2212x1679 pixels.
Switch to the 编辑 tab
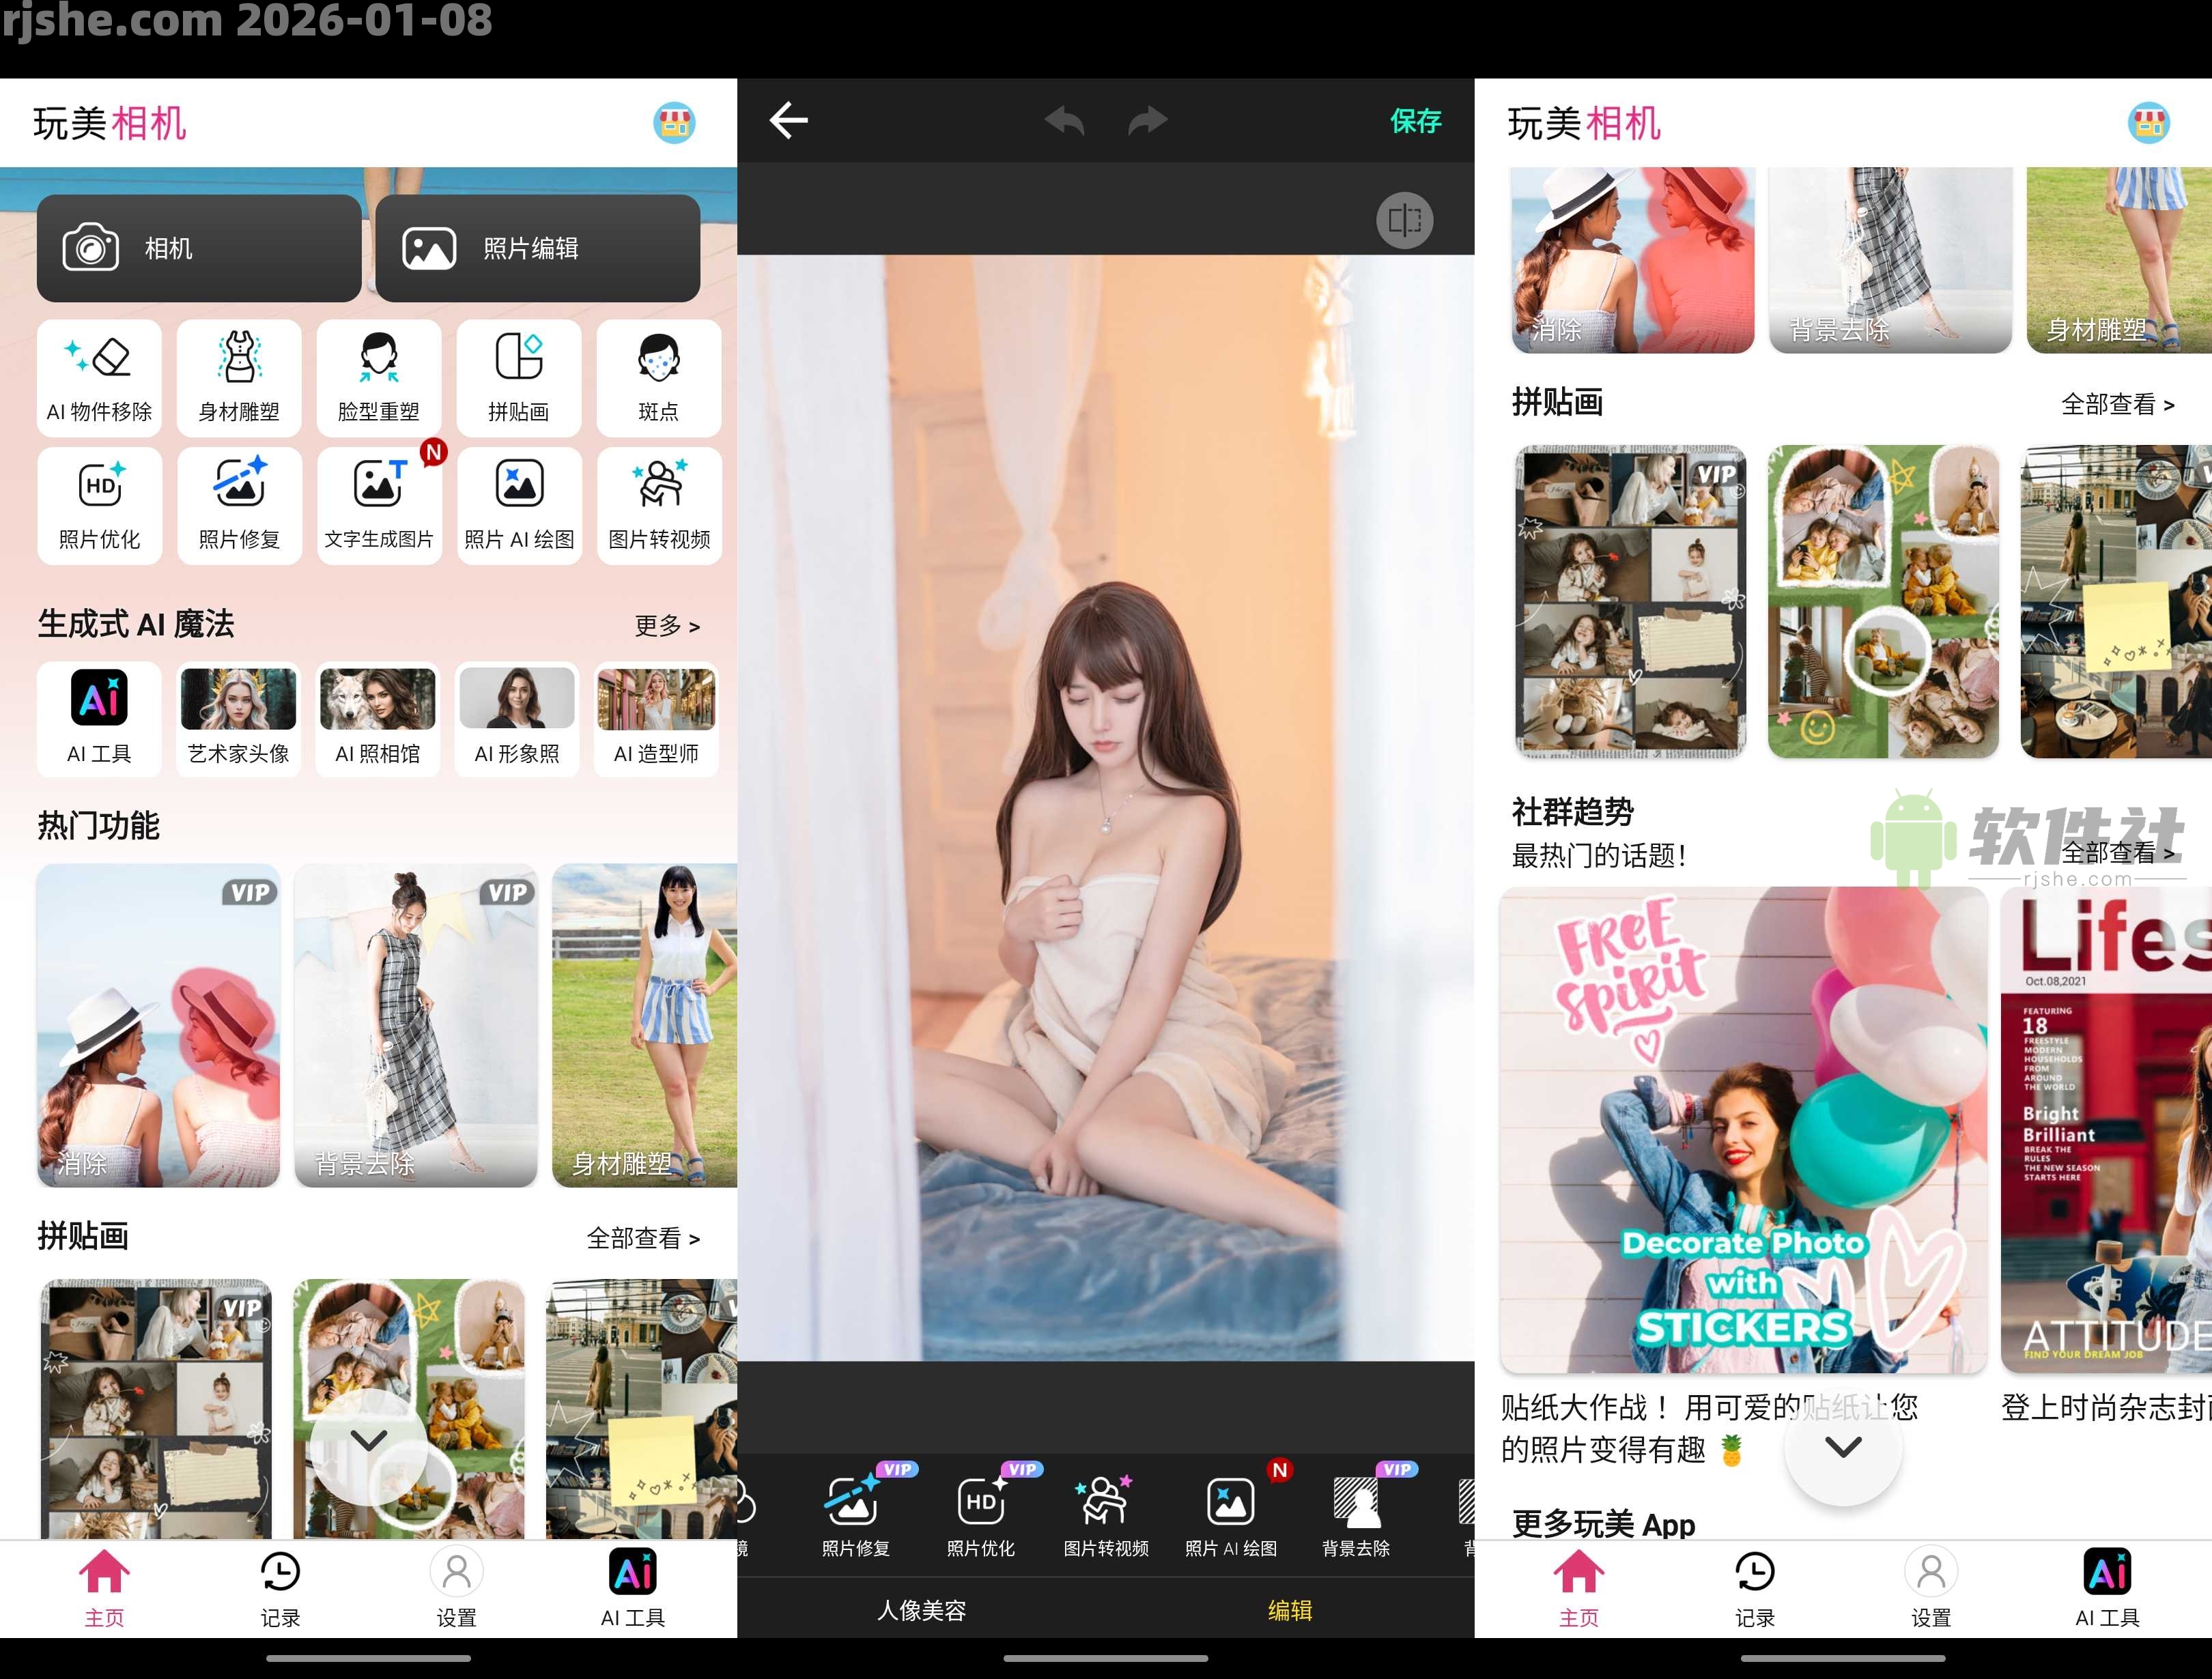1290,1610
